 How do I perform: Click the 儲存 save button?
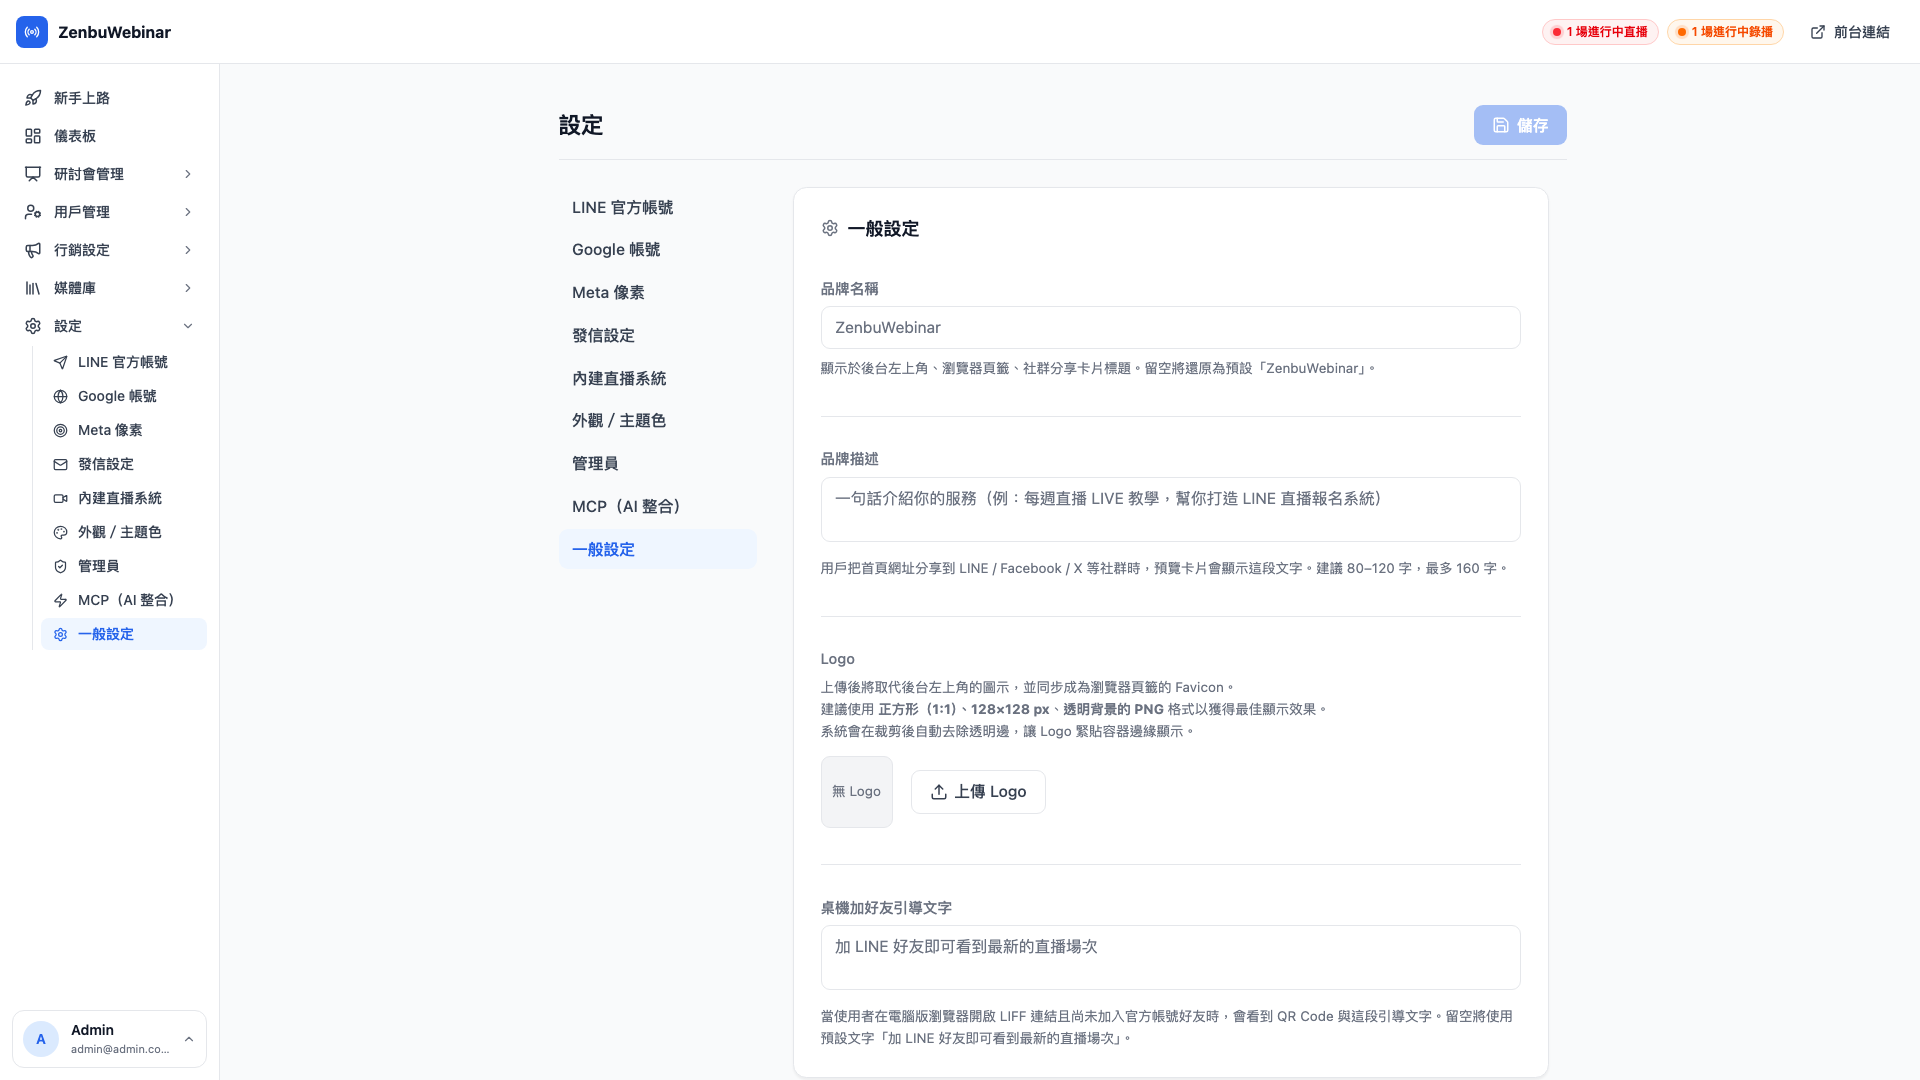click(x=1520, y=125)
